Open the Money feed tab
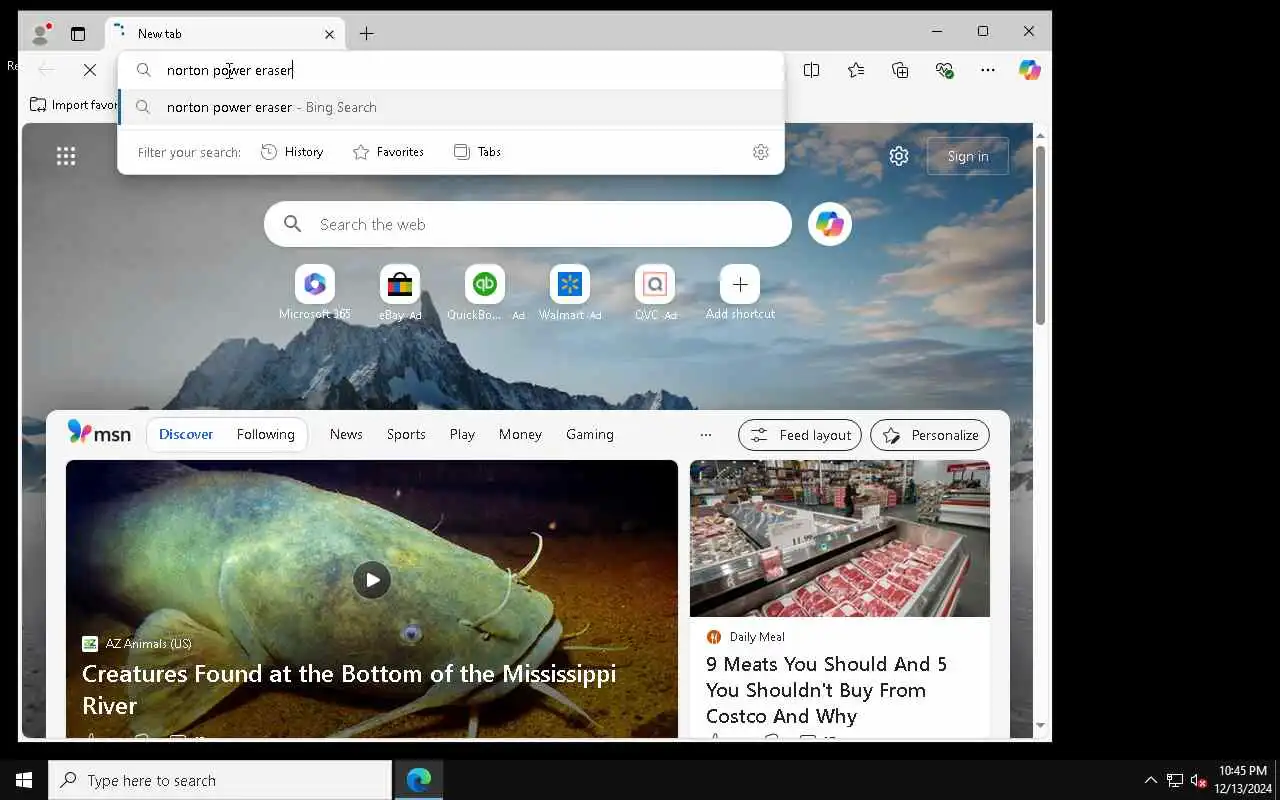This screenshot has height=800, width=1280. point(520,434)
